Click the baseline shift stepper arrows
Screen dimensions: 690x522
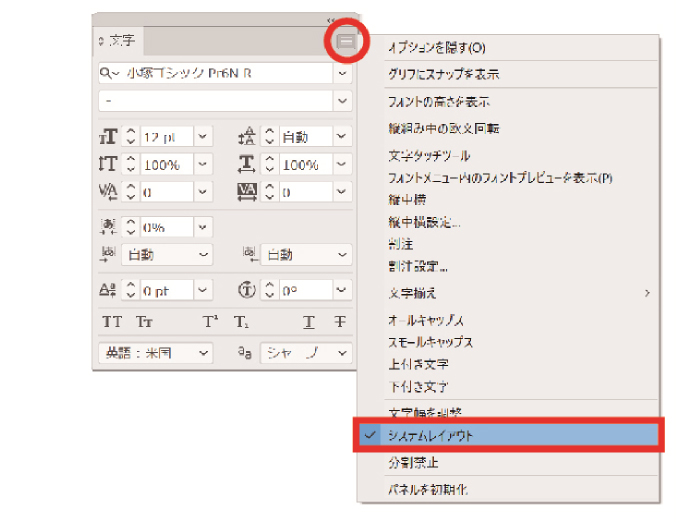130,290
